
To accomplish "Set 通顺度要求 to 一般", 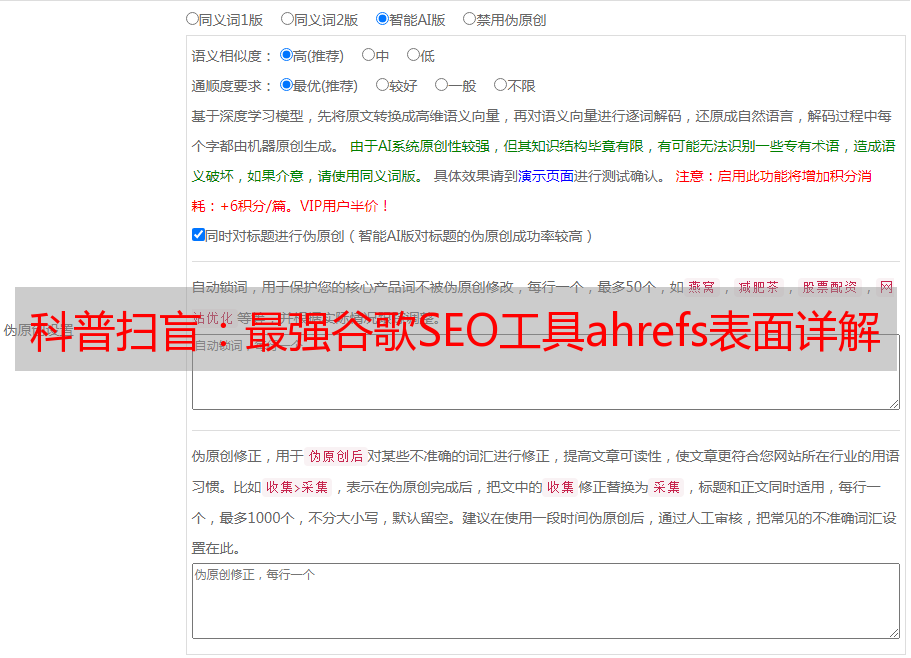I will pos(441,85).
